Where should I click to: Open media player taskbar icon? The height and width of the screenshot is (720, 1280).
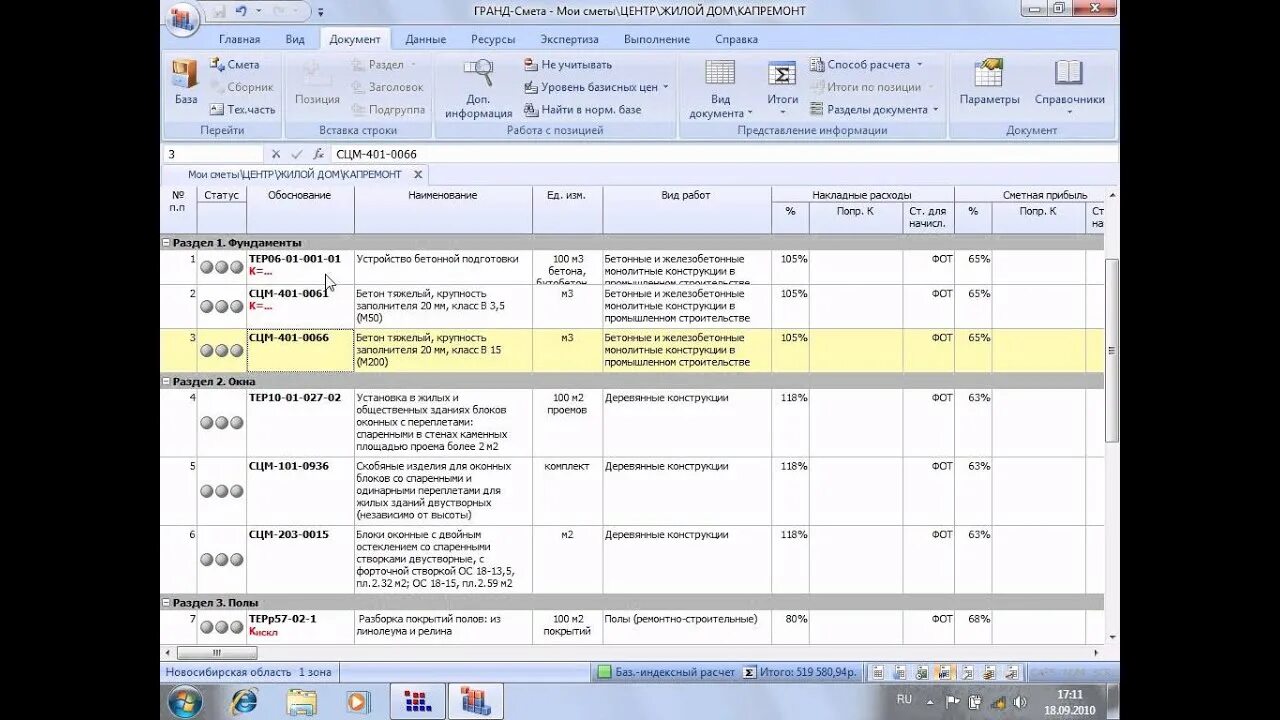click(x=358, y=702)
